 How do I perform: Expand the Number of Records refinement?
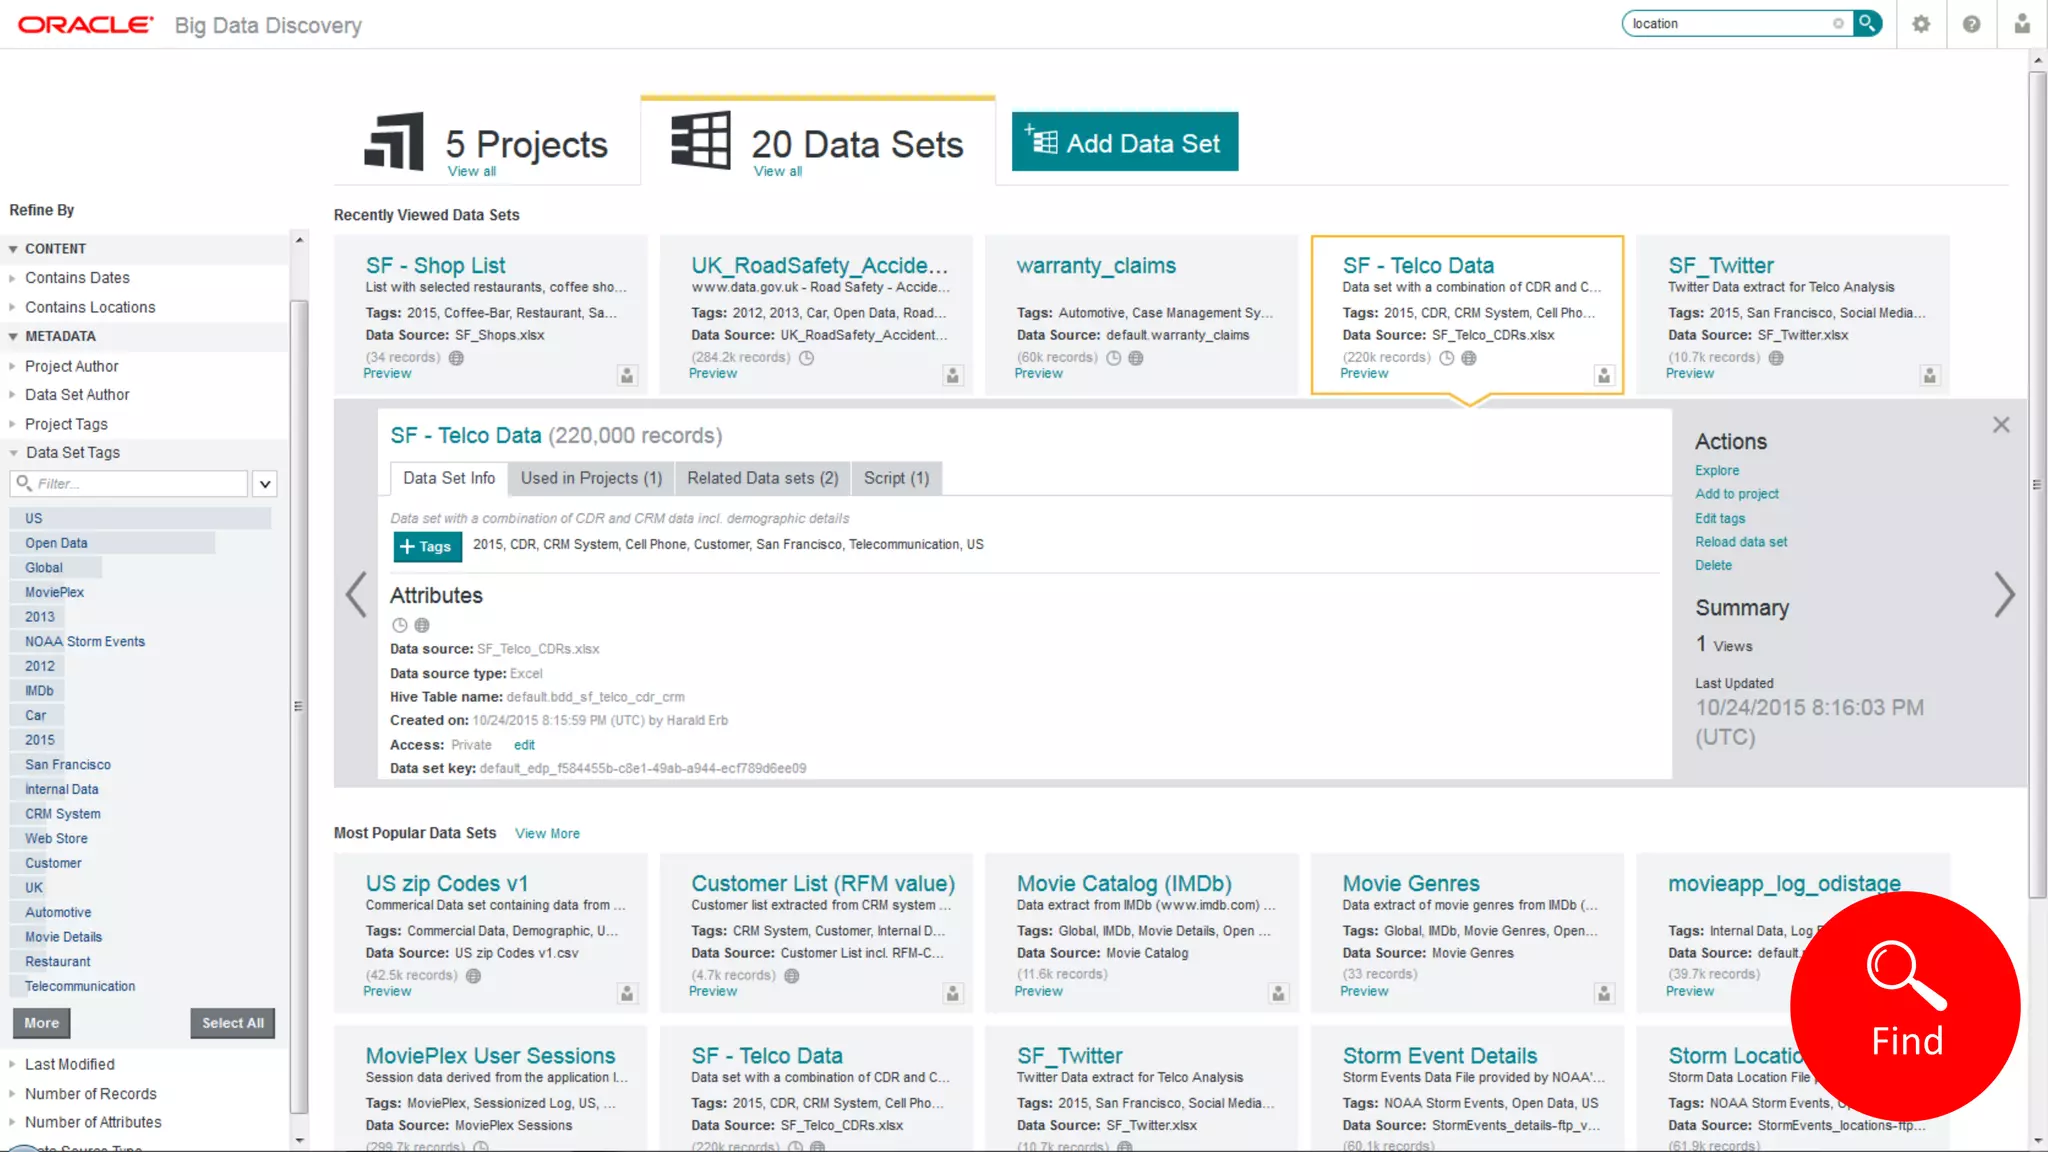tap(90, 1093)
